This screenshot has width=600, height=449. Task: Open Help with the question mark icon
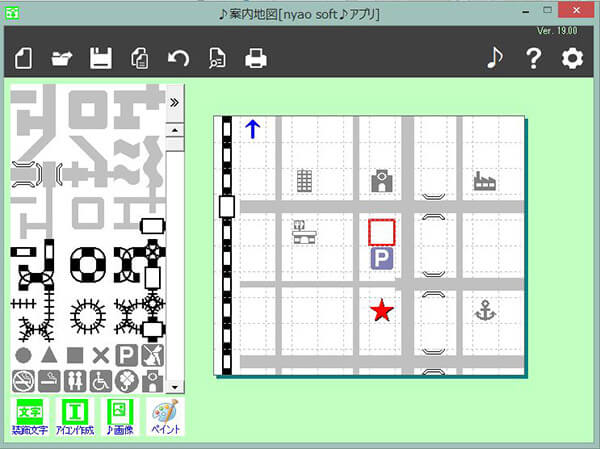click(x=533, y=59)
